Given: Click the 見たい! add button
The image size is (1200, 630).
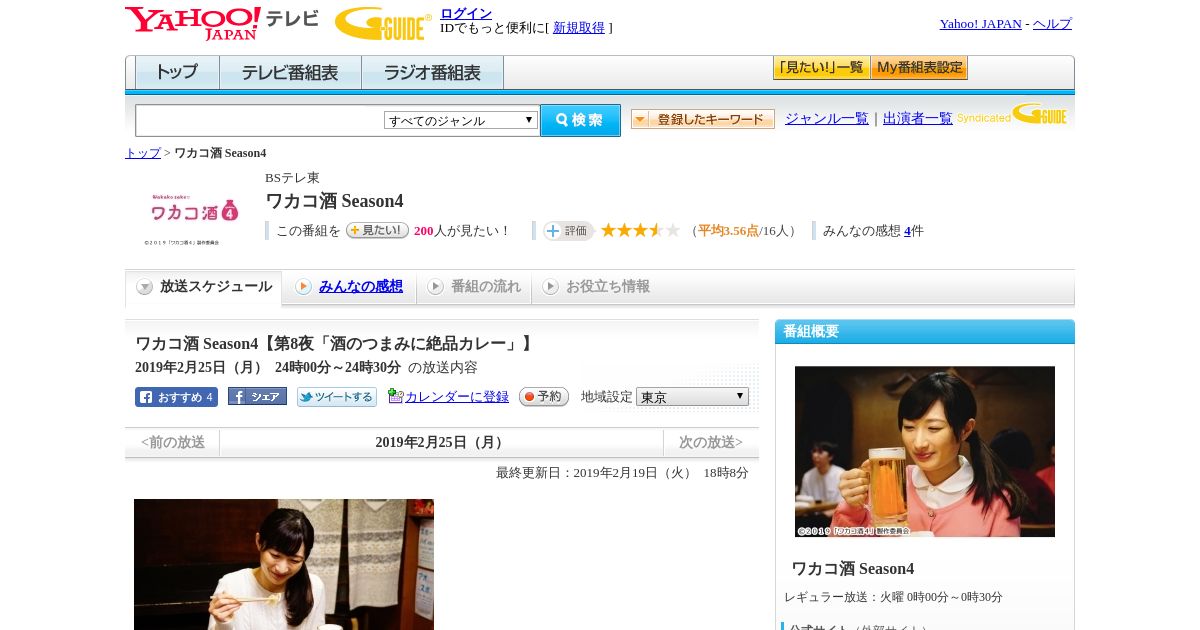Looking at the screenshot, I should [377, 230].
